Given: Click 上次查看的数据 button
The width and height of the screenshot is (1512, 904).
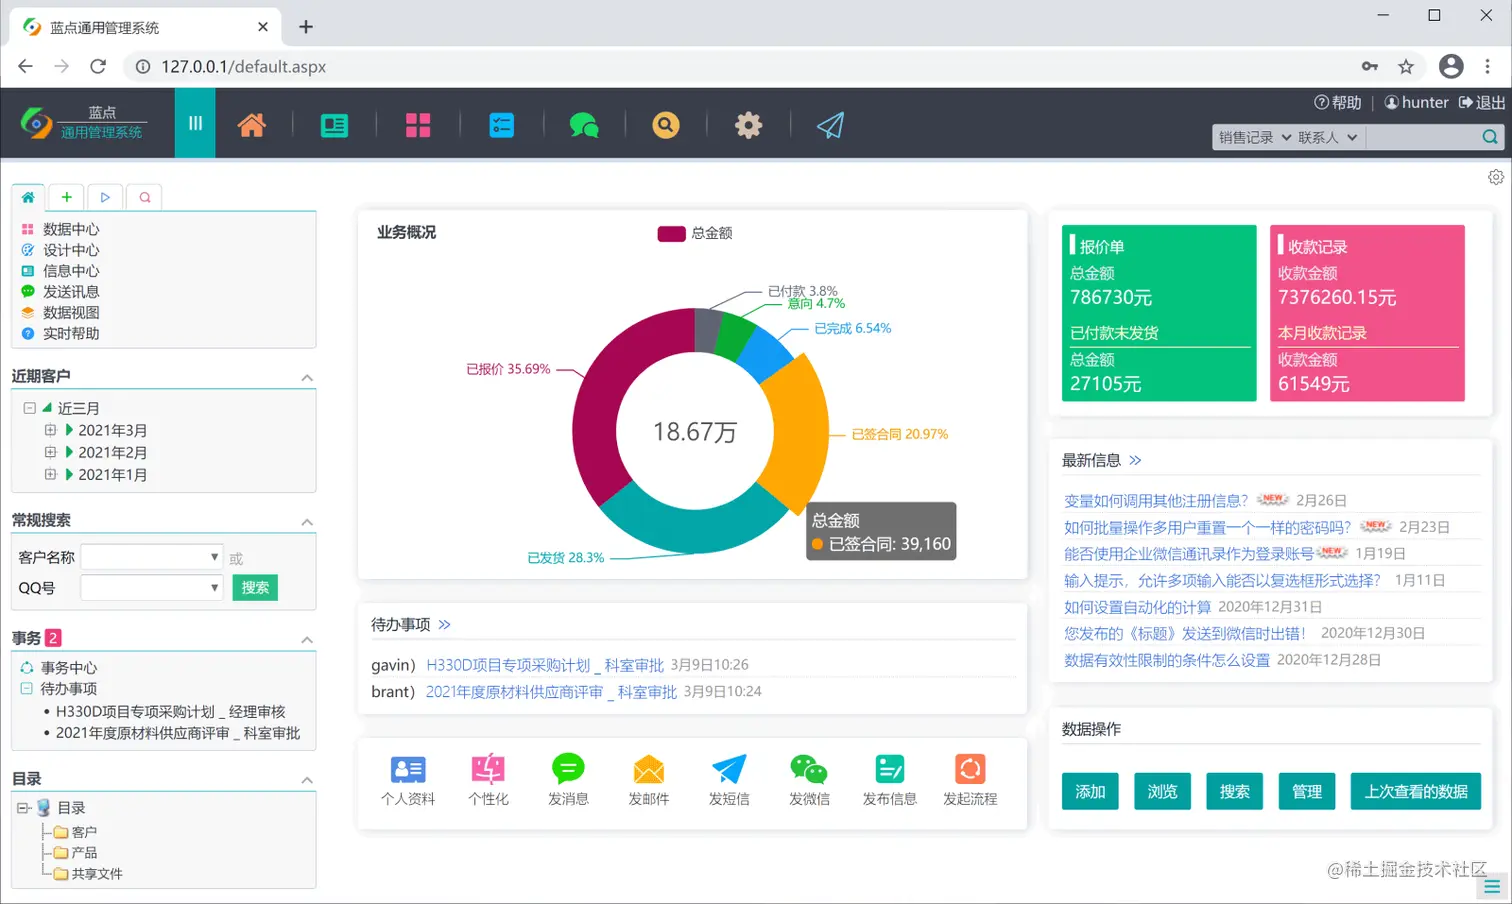Looking at the screenshot, I should click(1416, 791).
